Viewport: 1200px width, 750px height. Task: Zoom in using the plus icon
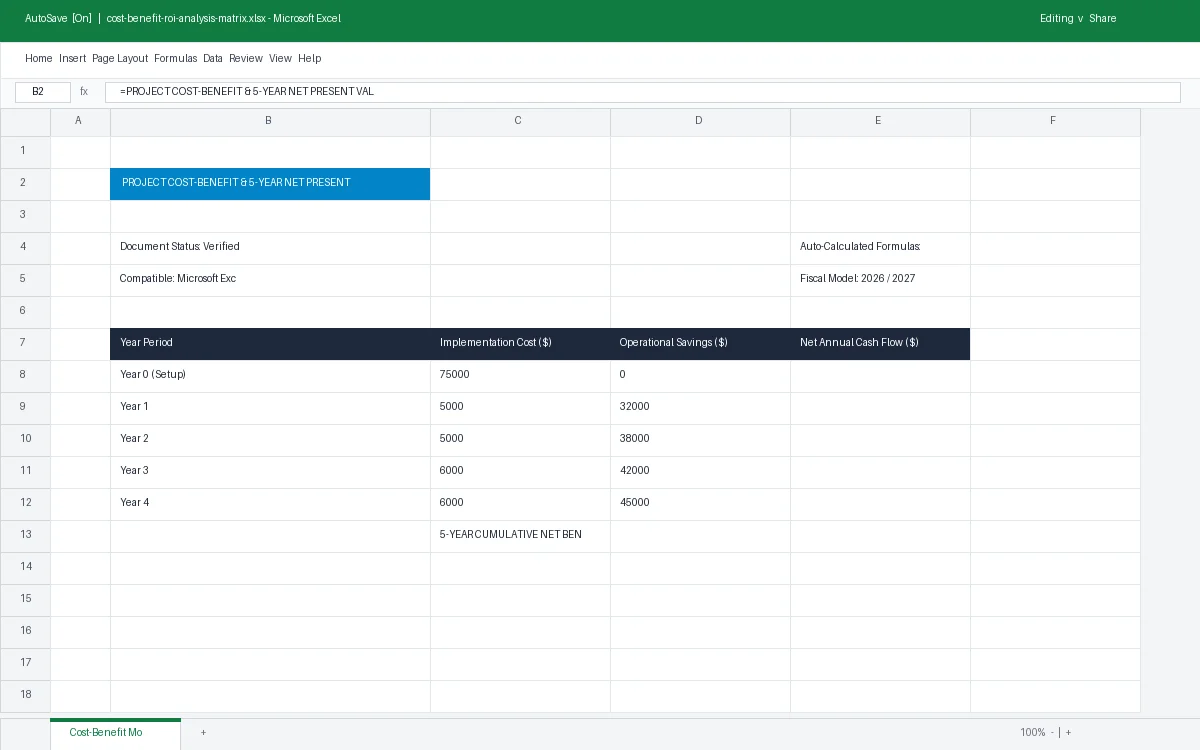tap(1068, 733)
